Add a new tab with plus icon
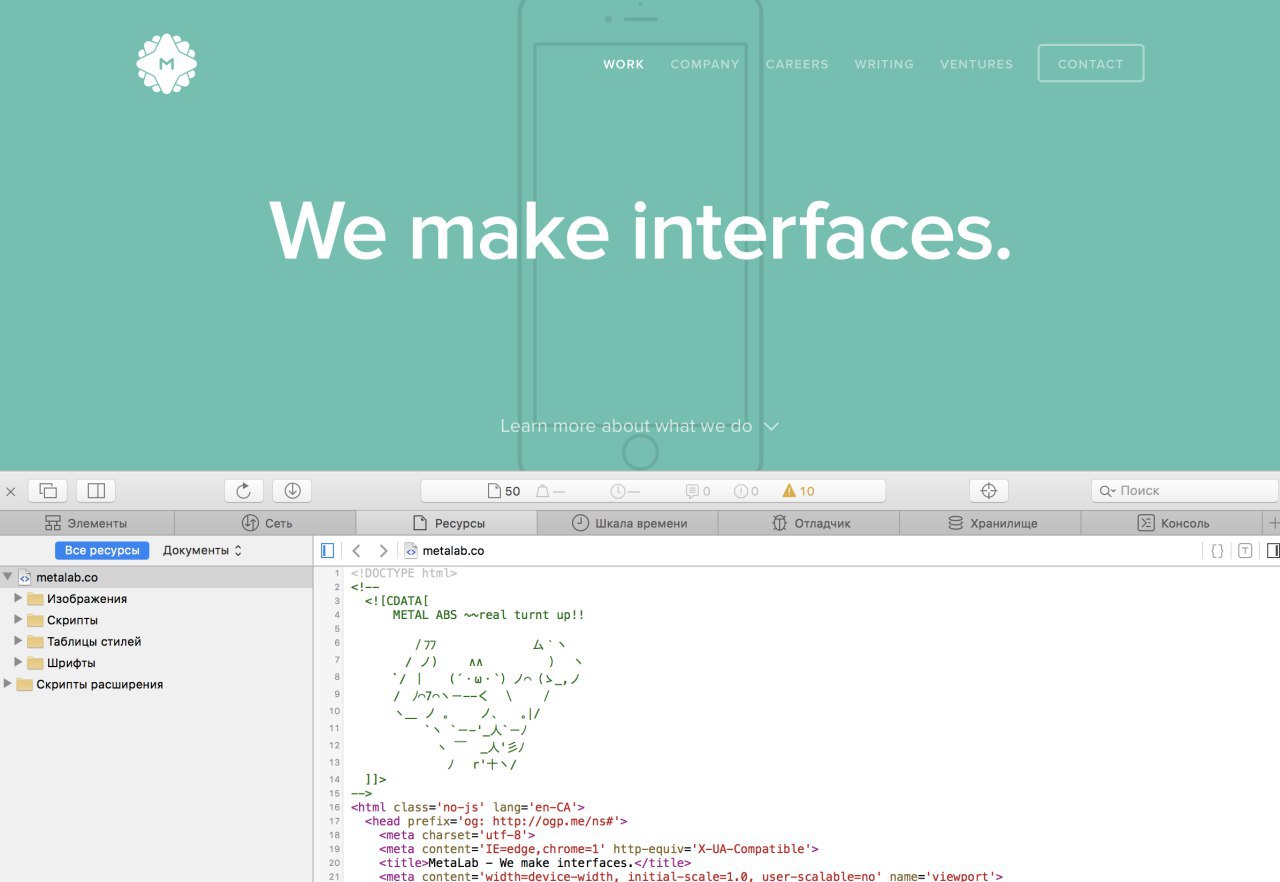This screenshot has width=1280, height=882. 1273,523
